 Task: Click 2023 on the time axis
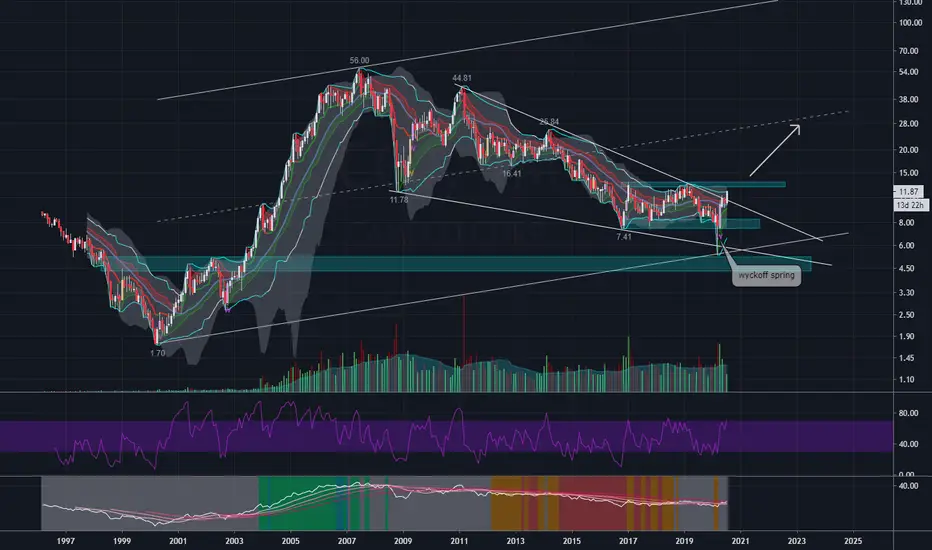(796, 540)
